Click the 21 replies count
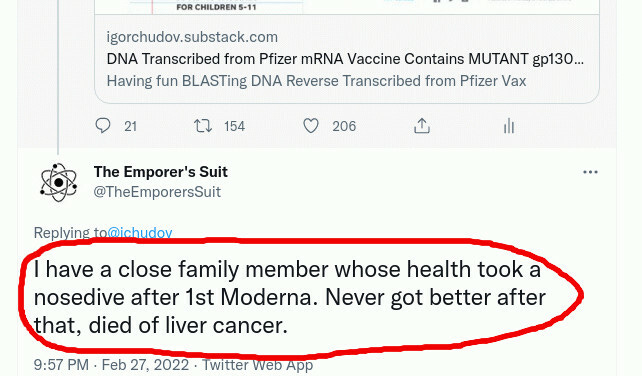 [130, 126]
